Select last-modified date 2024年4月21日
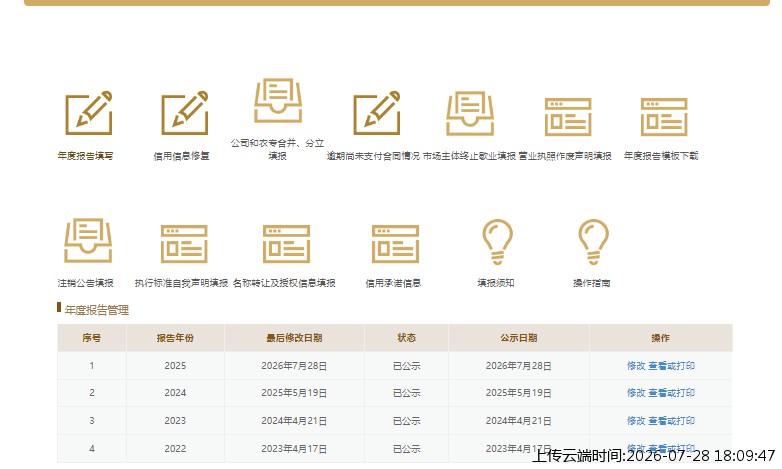The image size is (782, 469). coord(294,421)
